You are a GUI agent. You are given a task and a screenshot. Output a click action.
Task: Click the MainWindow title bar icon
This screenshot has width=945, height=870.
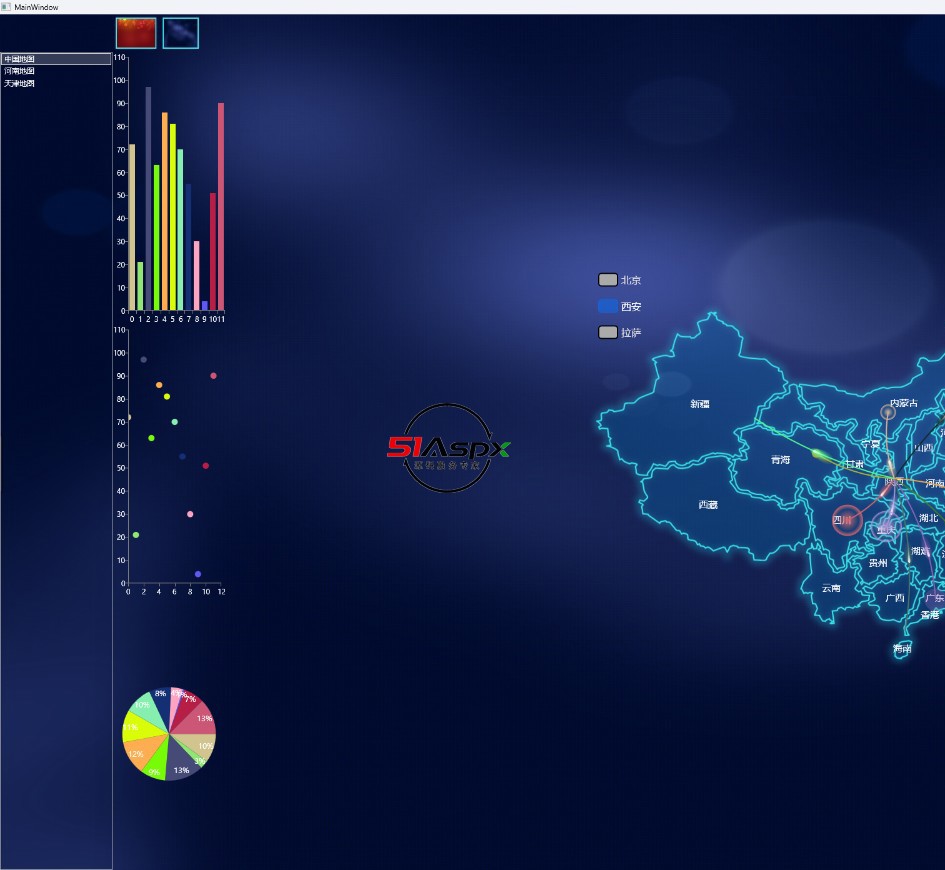[6, 7]
